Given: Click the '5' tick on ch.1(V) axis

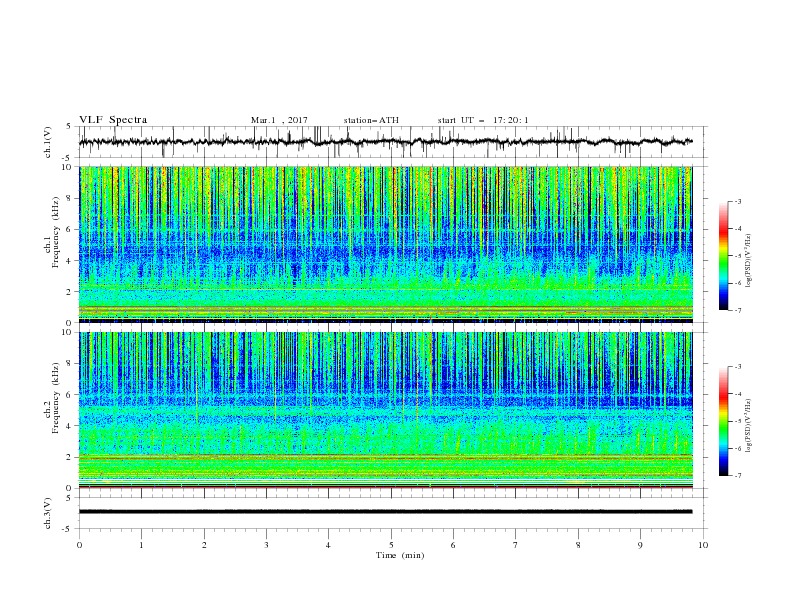Looking at the screenshot, I should click(69, 127).
